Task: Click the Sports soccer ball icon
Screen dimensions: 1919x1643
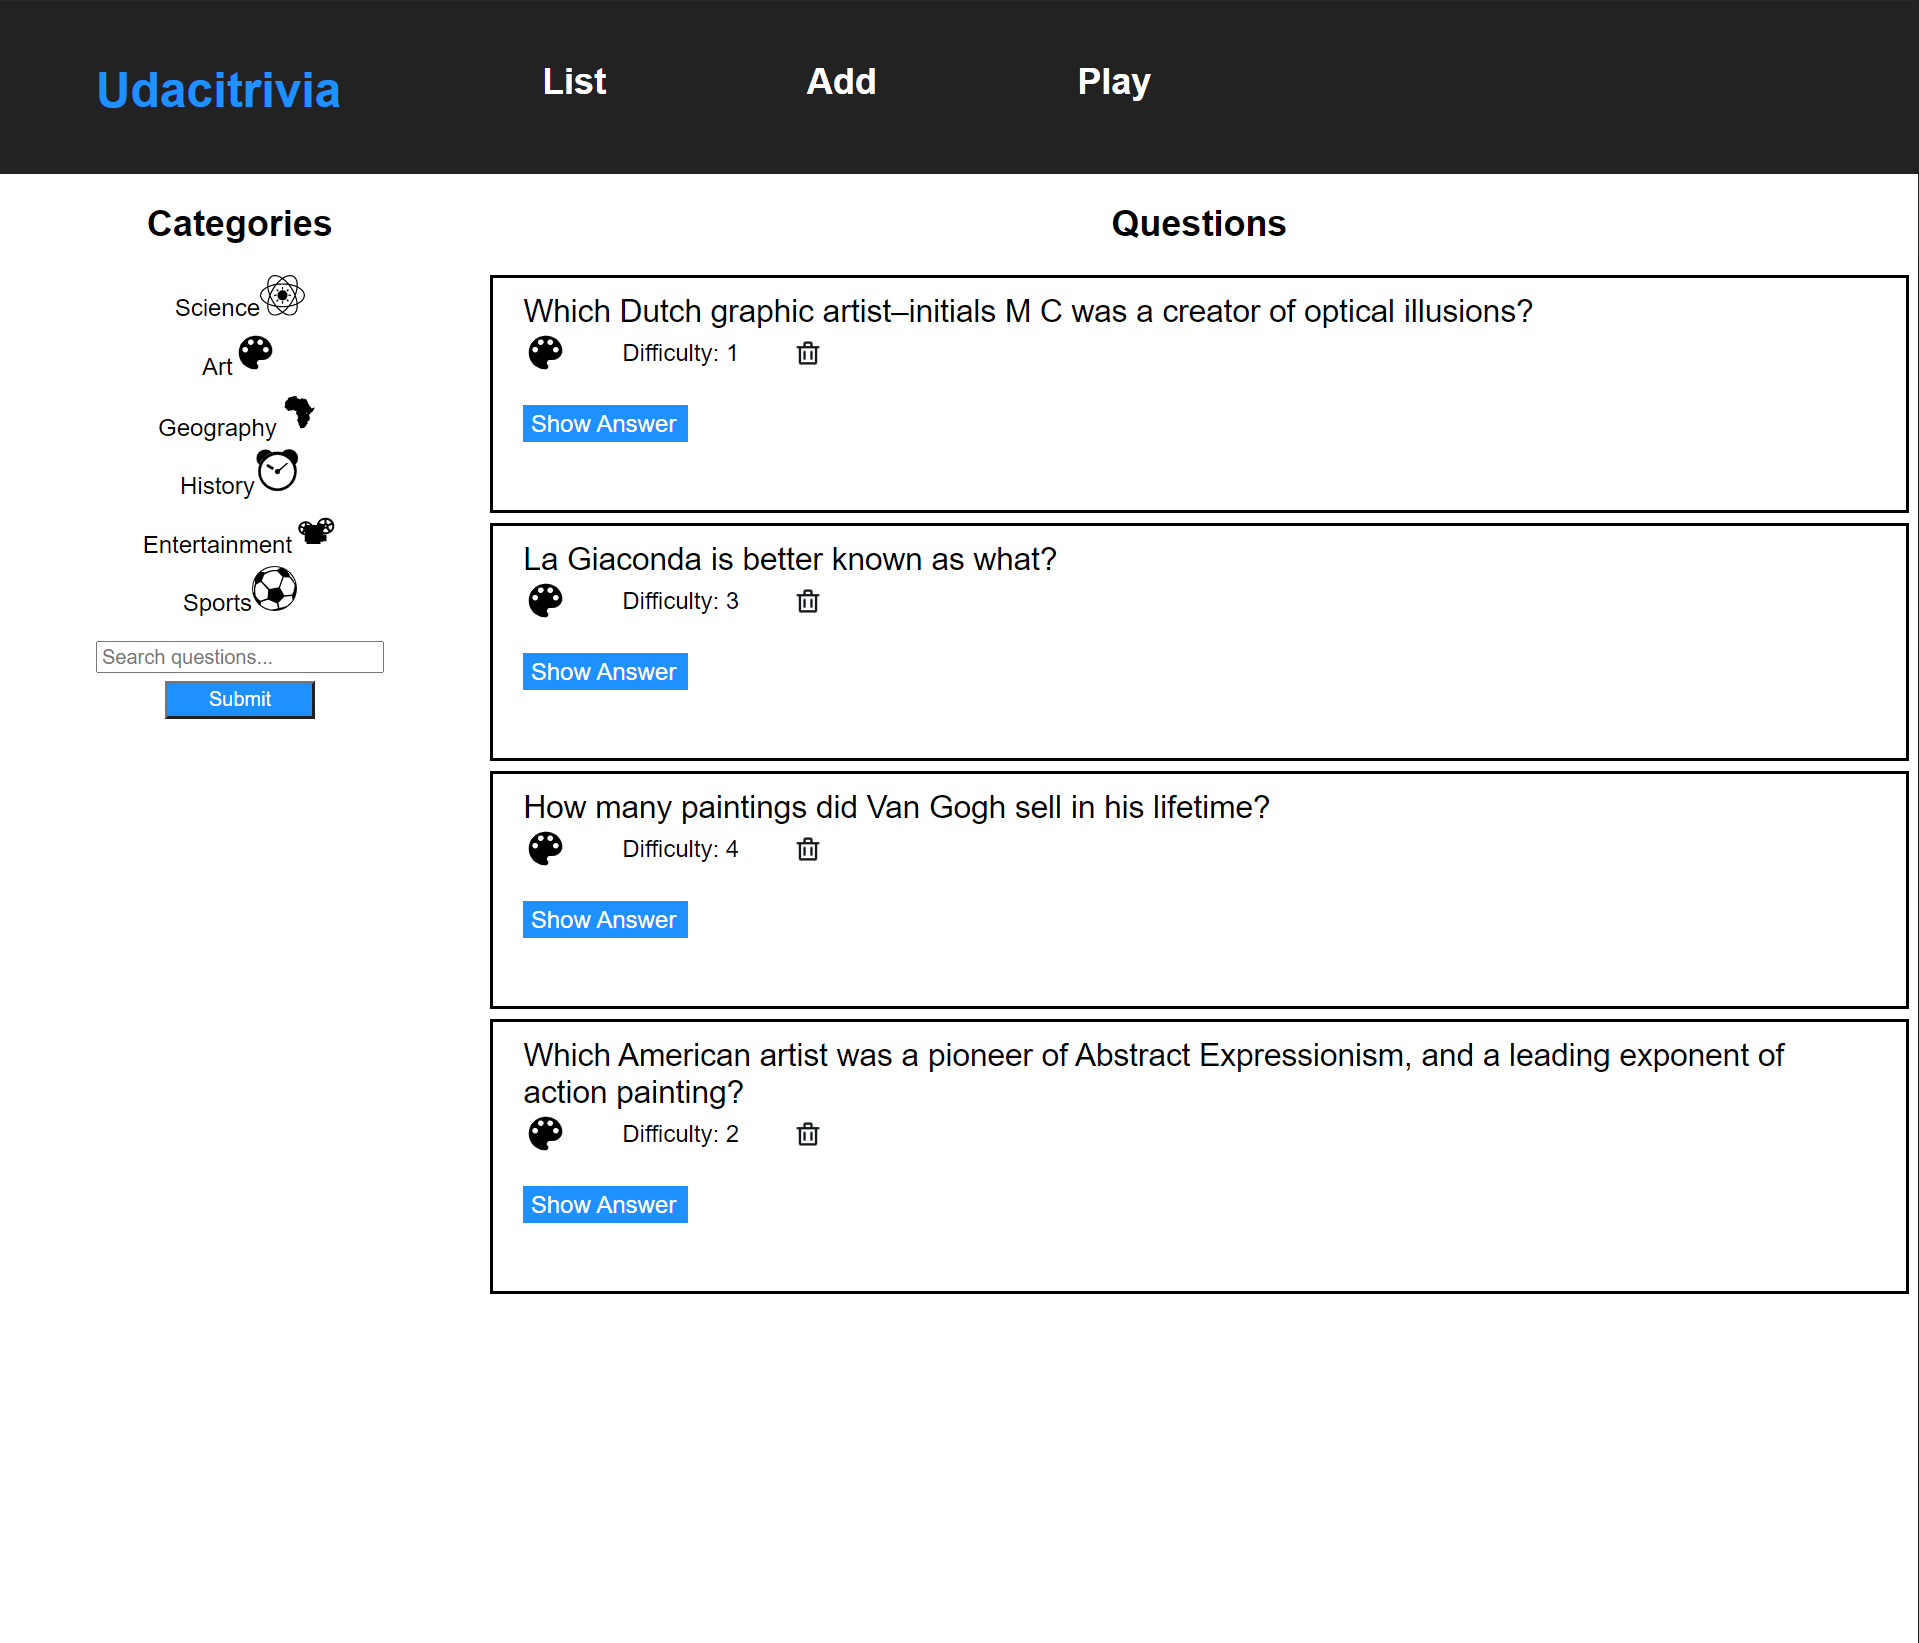Action: (x=275, y=589)
